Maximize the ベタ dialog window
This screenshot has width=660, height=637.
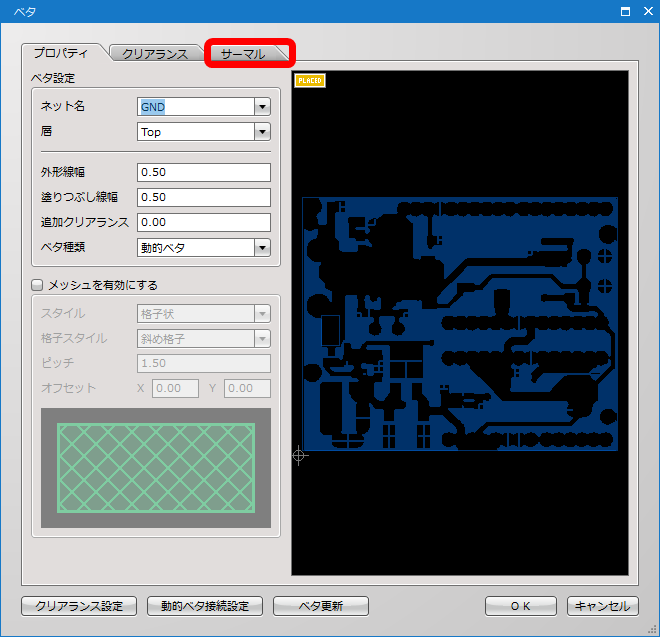pos(625,11)
